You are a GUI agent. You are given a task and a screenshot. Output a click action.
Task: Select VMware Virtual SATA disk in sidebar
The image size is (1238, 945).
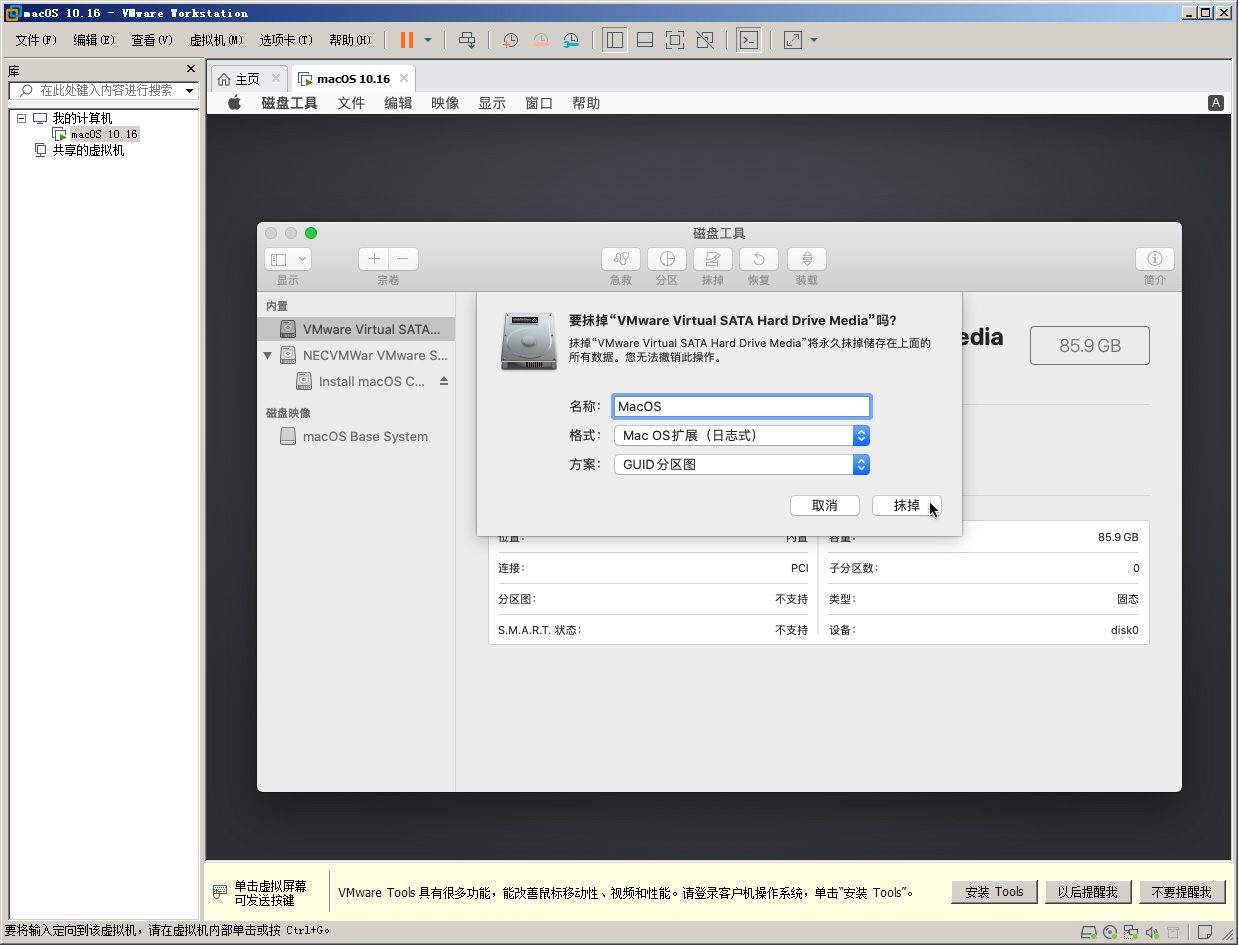pyautogui.click(x=356, y=329)
